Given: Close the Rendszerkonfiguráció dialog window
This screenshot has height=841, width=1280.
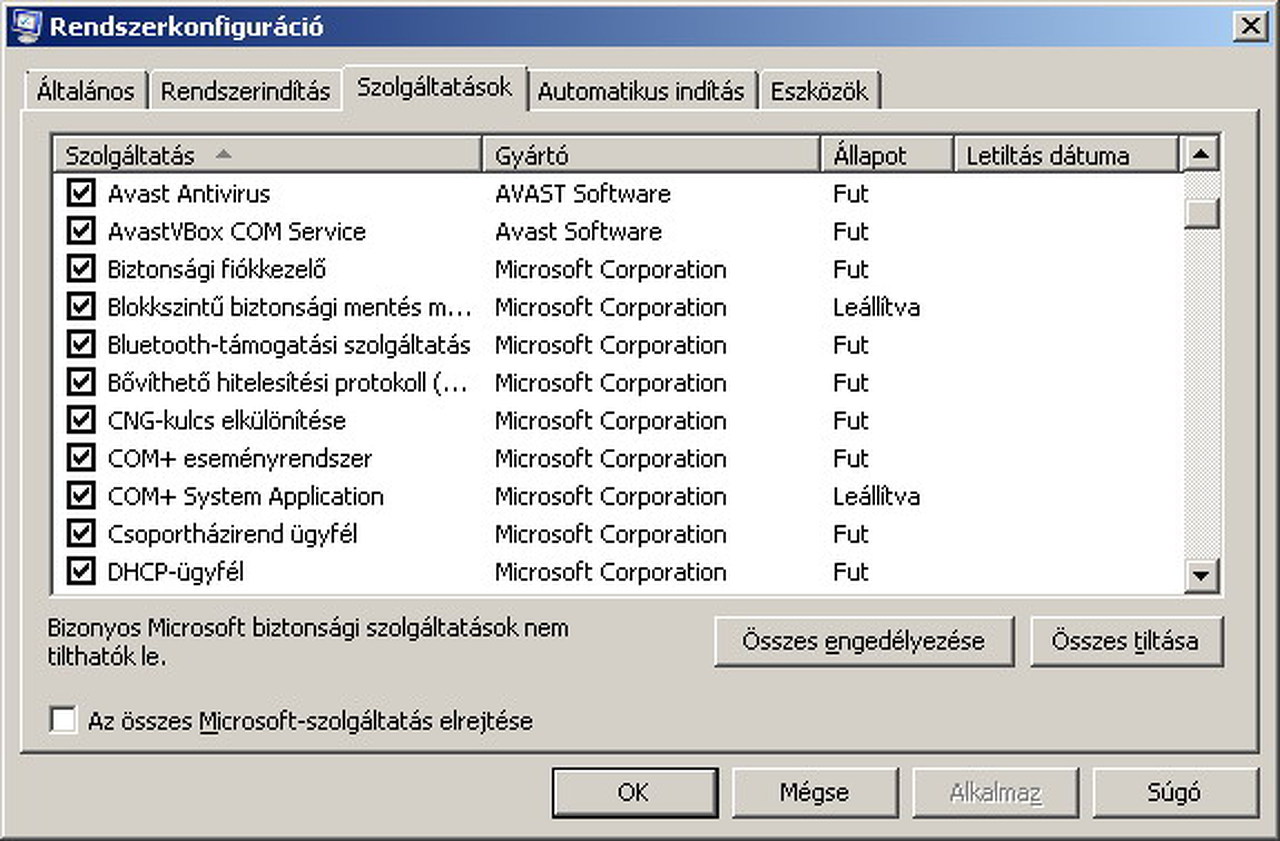Looking at the screenshot, I should (1251, 26).
